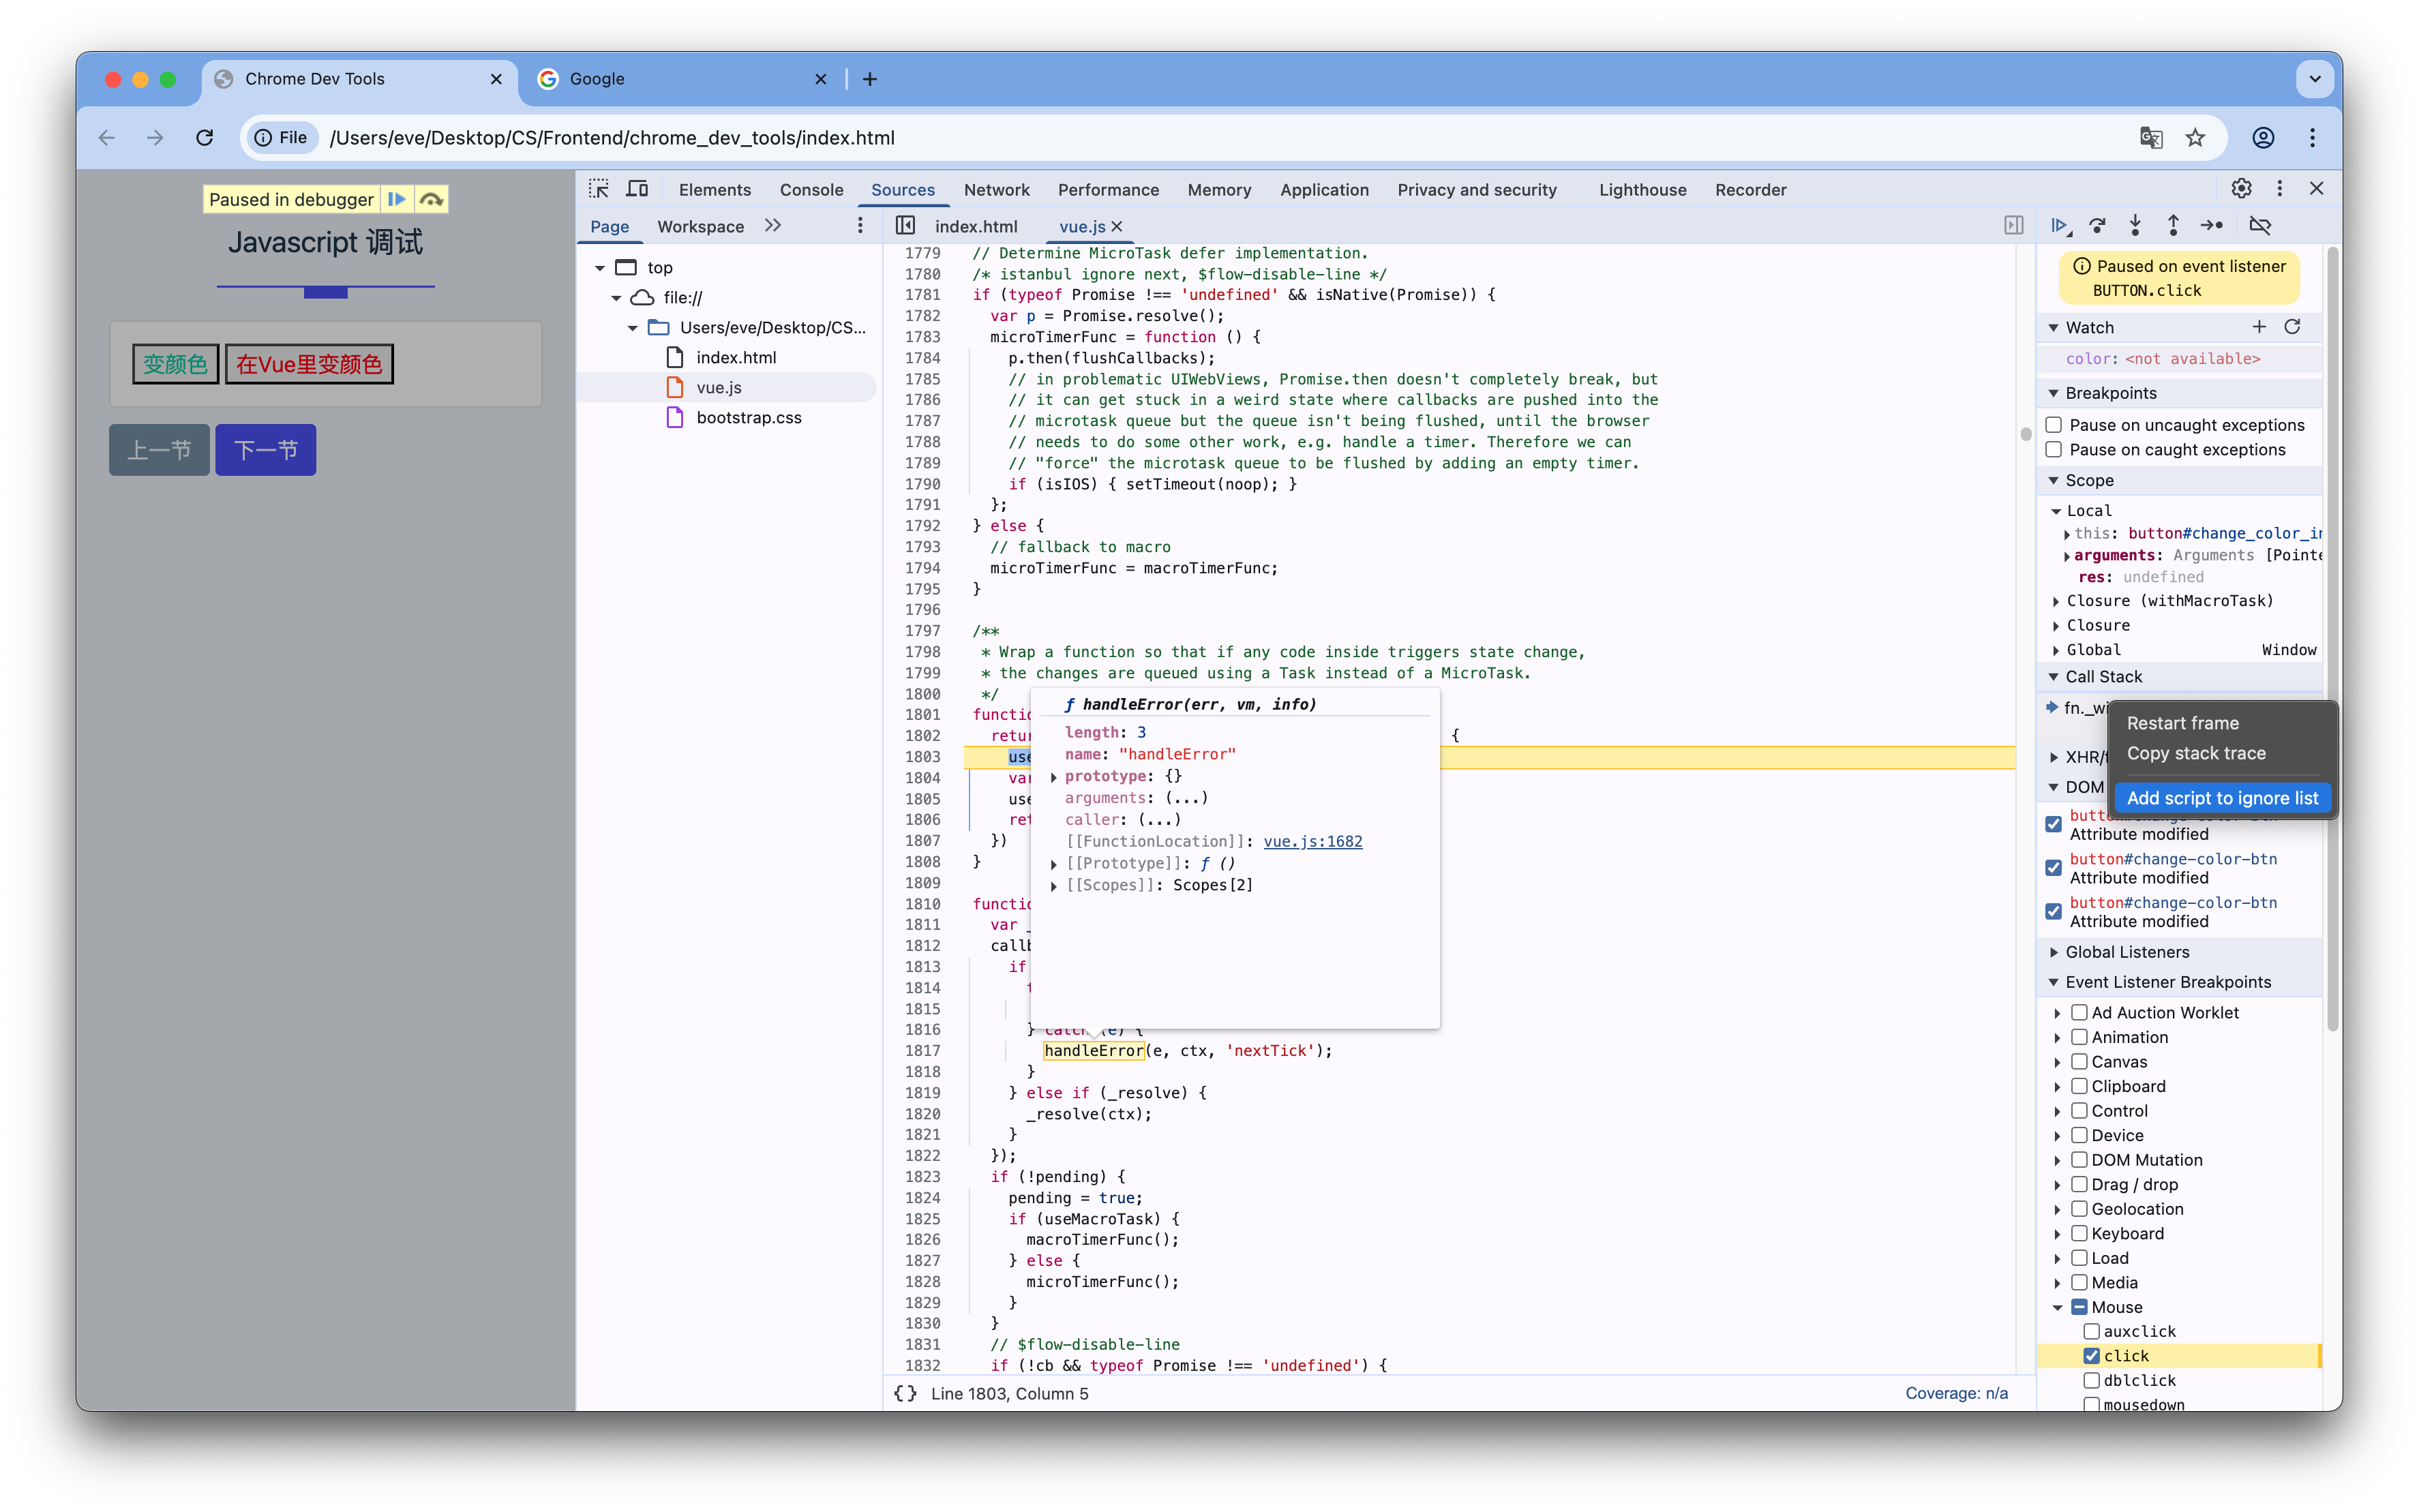Select the inspect element picker tool
Viewport: 2419px width, 1512px height.
click(599, 188)
